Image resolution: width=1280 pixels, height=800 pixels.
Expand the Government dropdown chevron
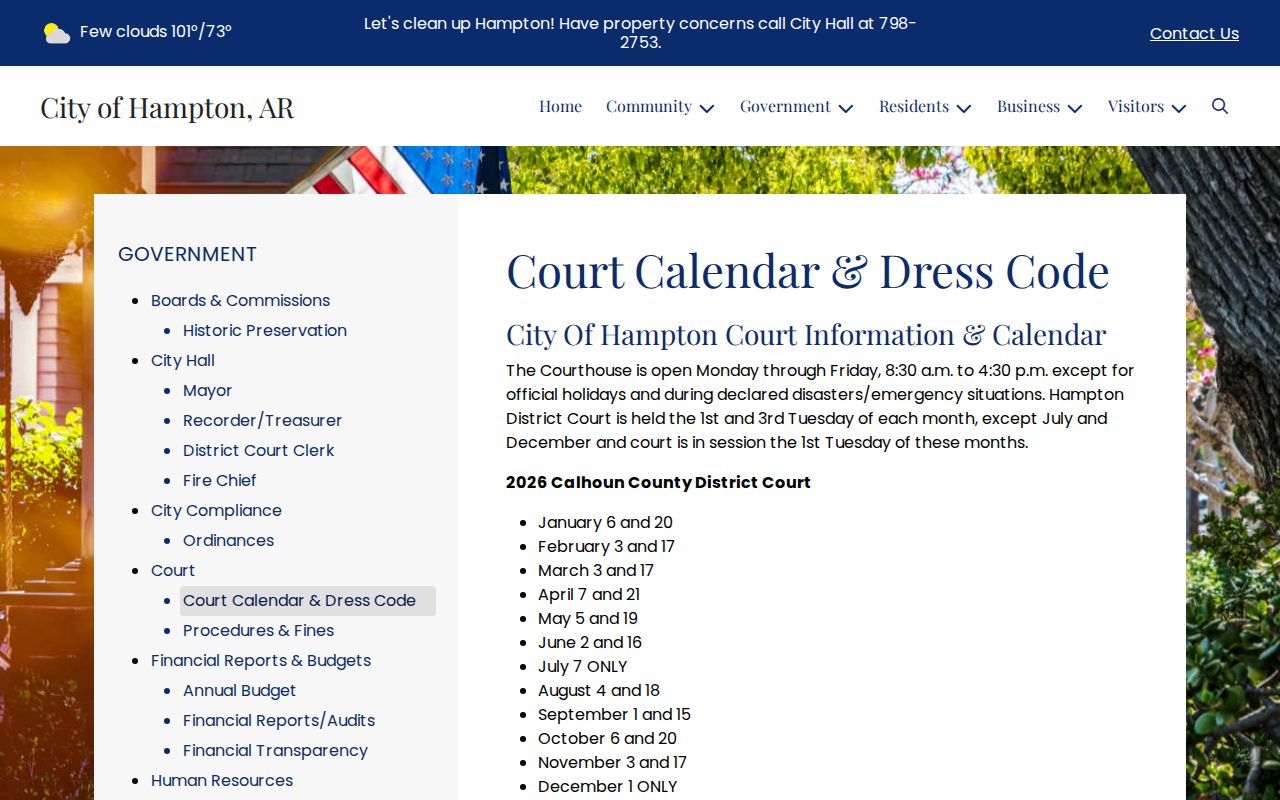(x=846, y=108)
